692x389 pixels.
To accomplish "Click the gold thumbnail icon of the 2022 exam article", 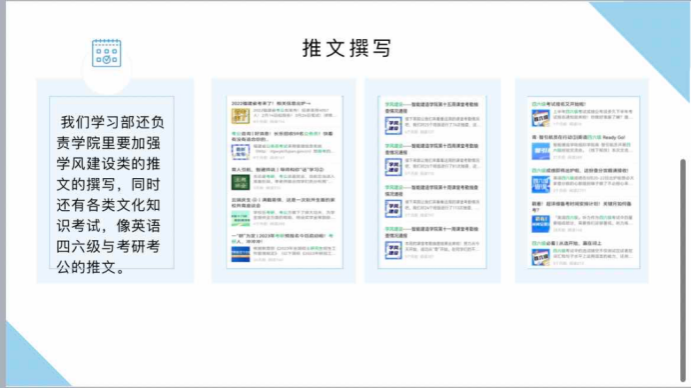I will tap(241, 116).
